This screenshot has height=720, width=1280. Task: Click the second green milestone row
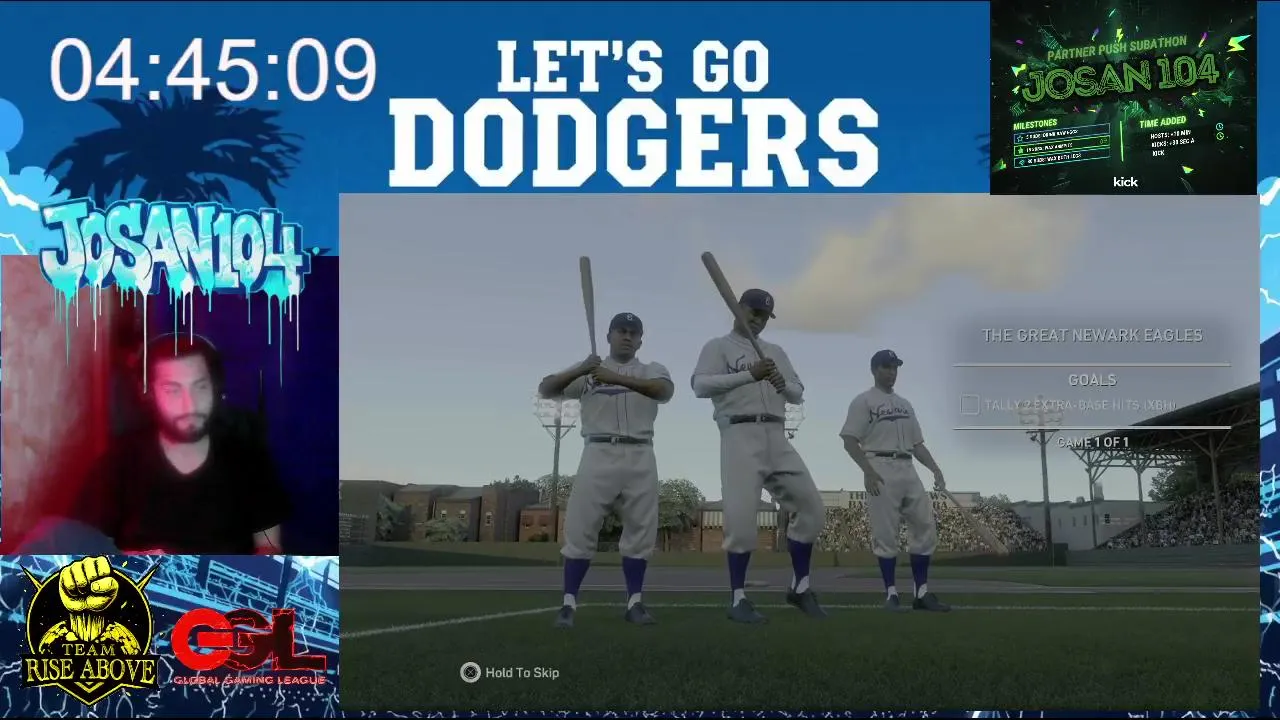click(x=1062, y=148)
